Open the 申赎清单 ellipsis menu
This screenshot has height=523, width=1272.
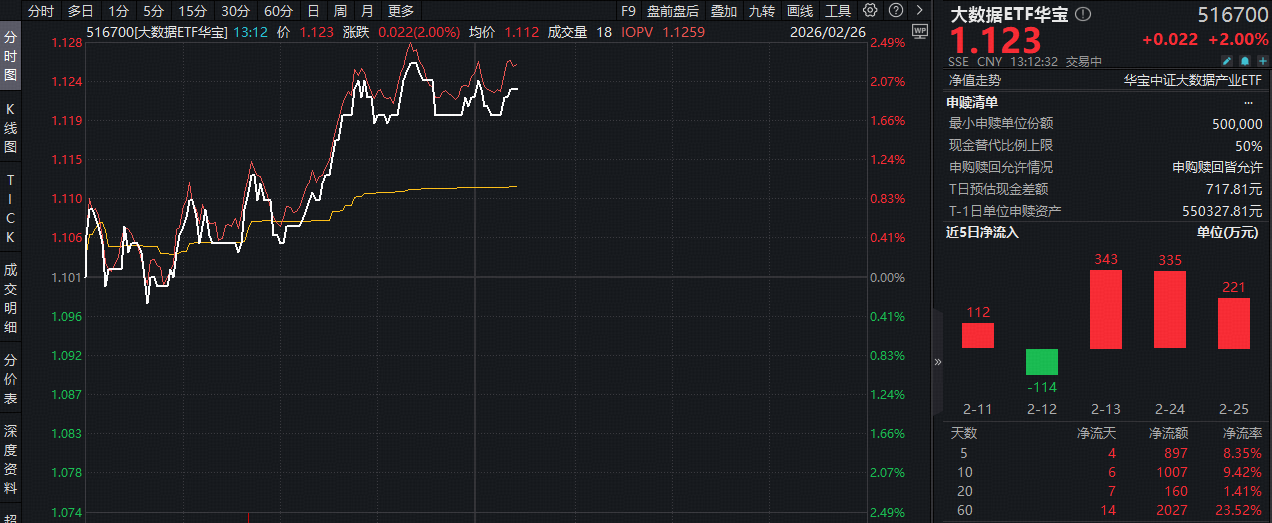tap(1248, 102)
